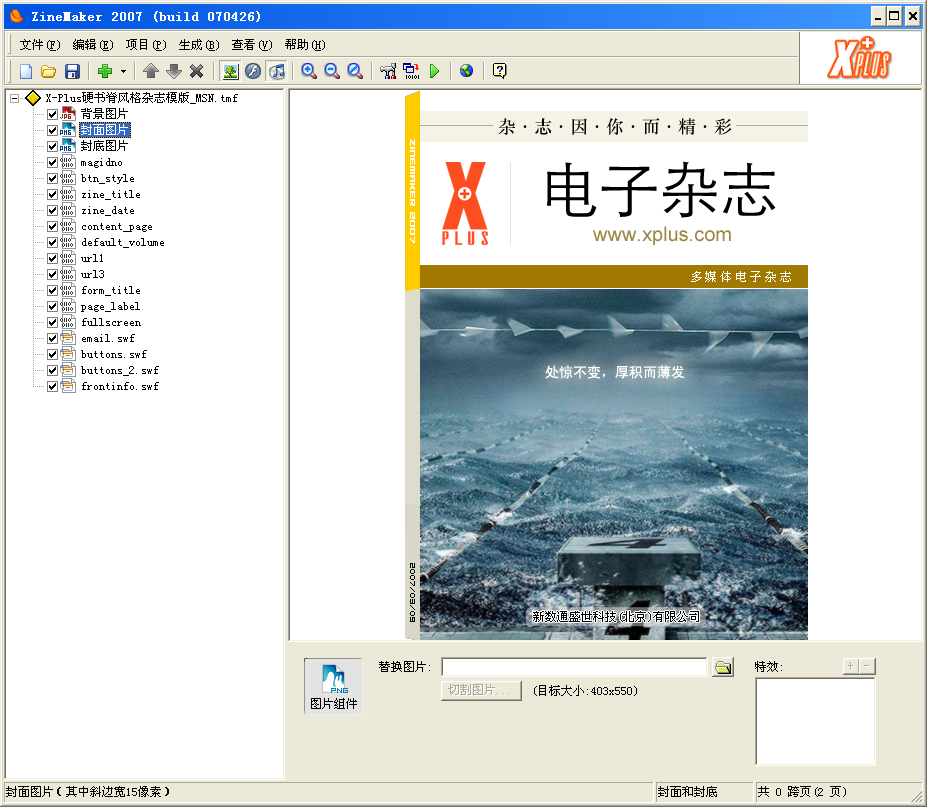Click the XPlus logo in top right
Screen dimensions: 927x807
click(x=859, y=57)
